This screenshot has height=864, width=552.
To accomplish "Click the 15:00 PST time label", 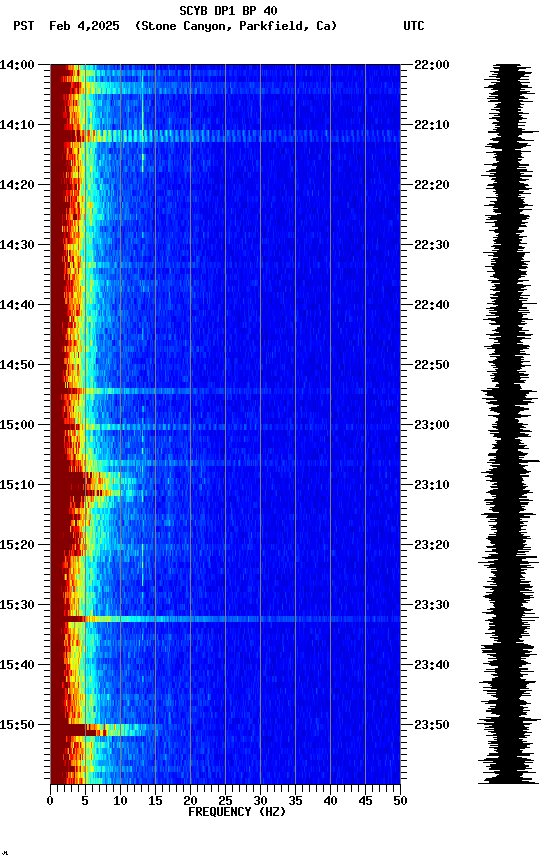I will pos(17,425).
